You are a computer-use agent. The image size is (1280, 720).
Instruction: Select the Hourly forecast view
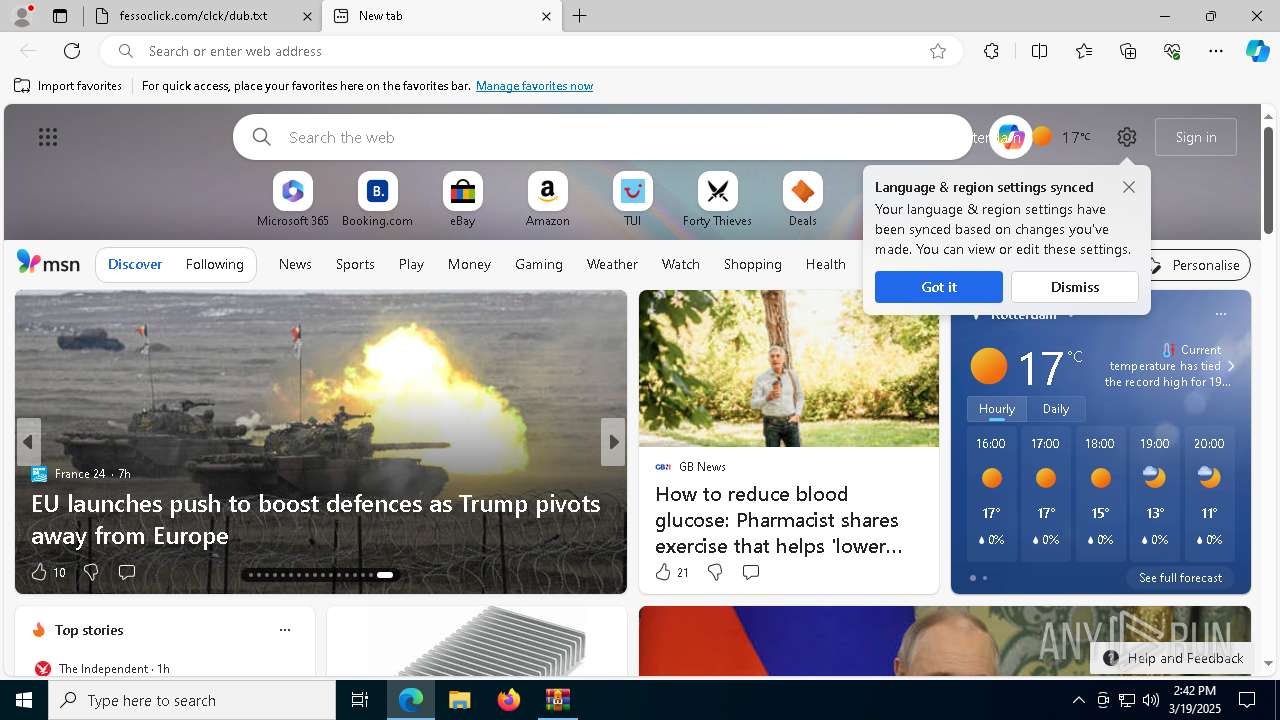996,409
